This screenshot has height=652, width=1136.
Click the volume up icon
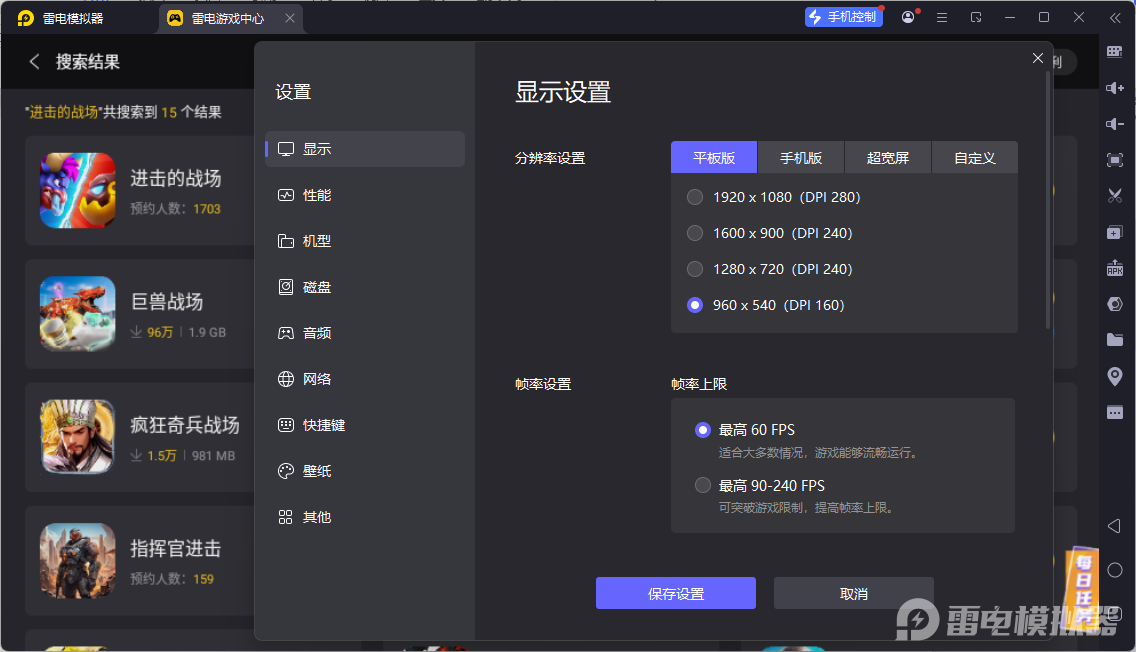pos(1115,88)
